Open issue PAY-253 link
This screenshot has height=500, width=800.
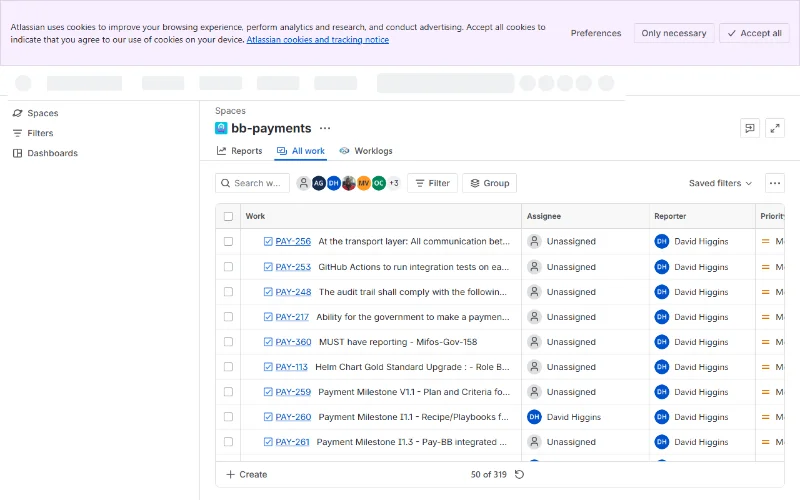[293, 267]
